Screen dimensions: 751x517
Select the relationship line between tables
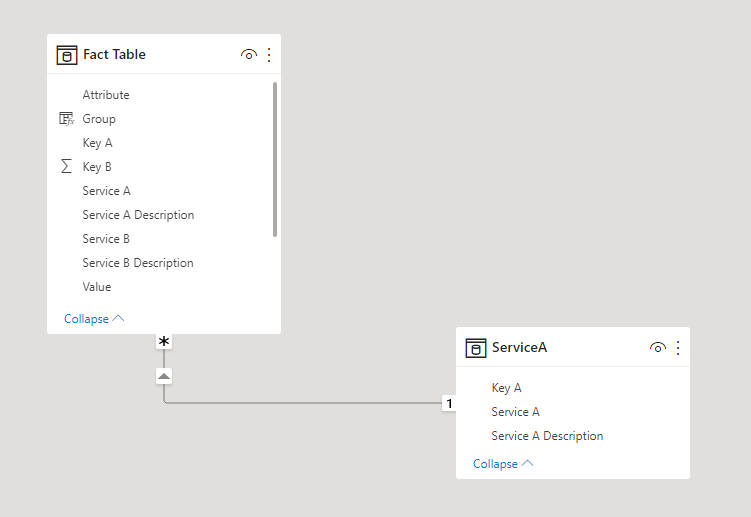(x=303, y=403)
